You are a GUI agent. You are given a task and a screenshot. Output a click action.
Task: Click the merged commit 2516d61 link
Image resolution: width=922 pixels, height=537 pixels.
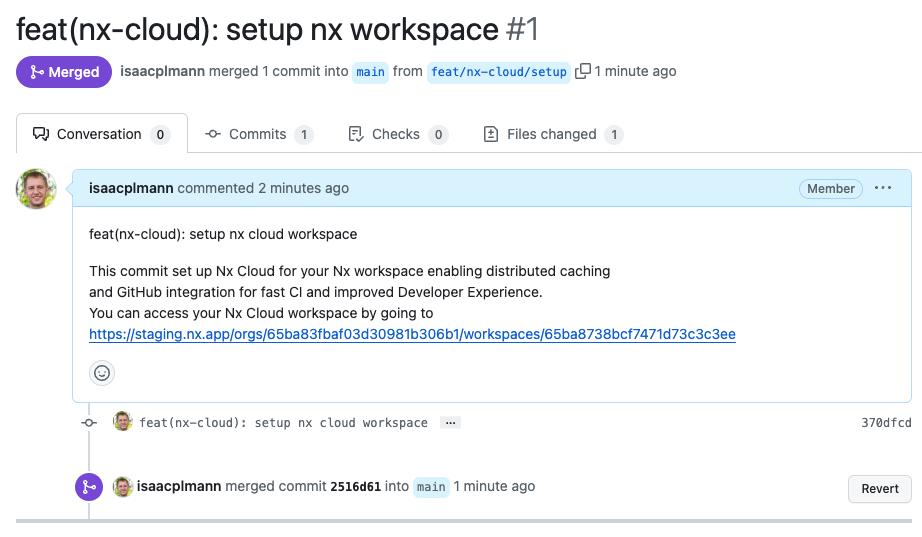pos(355,487)
